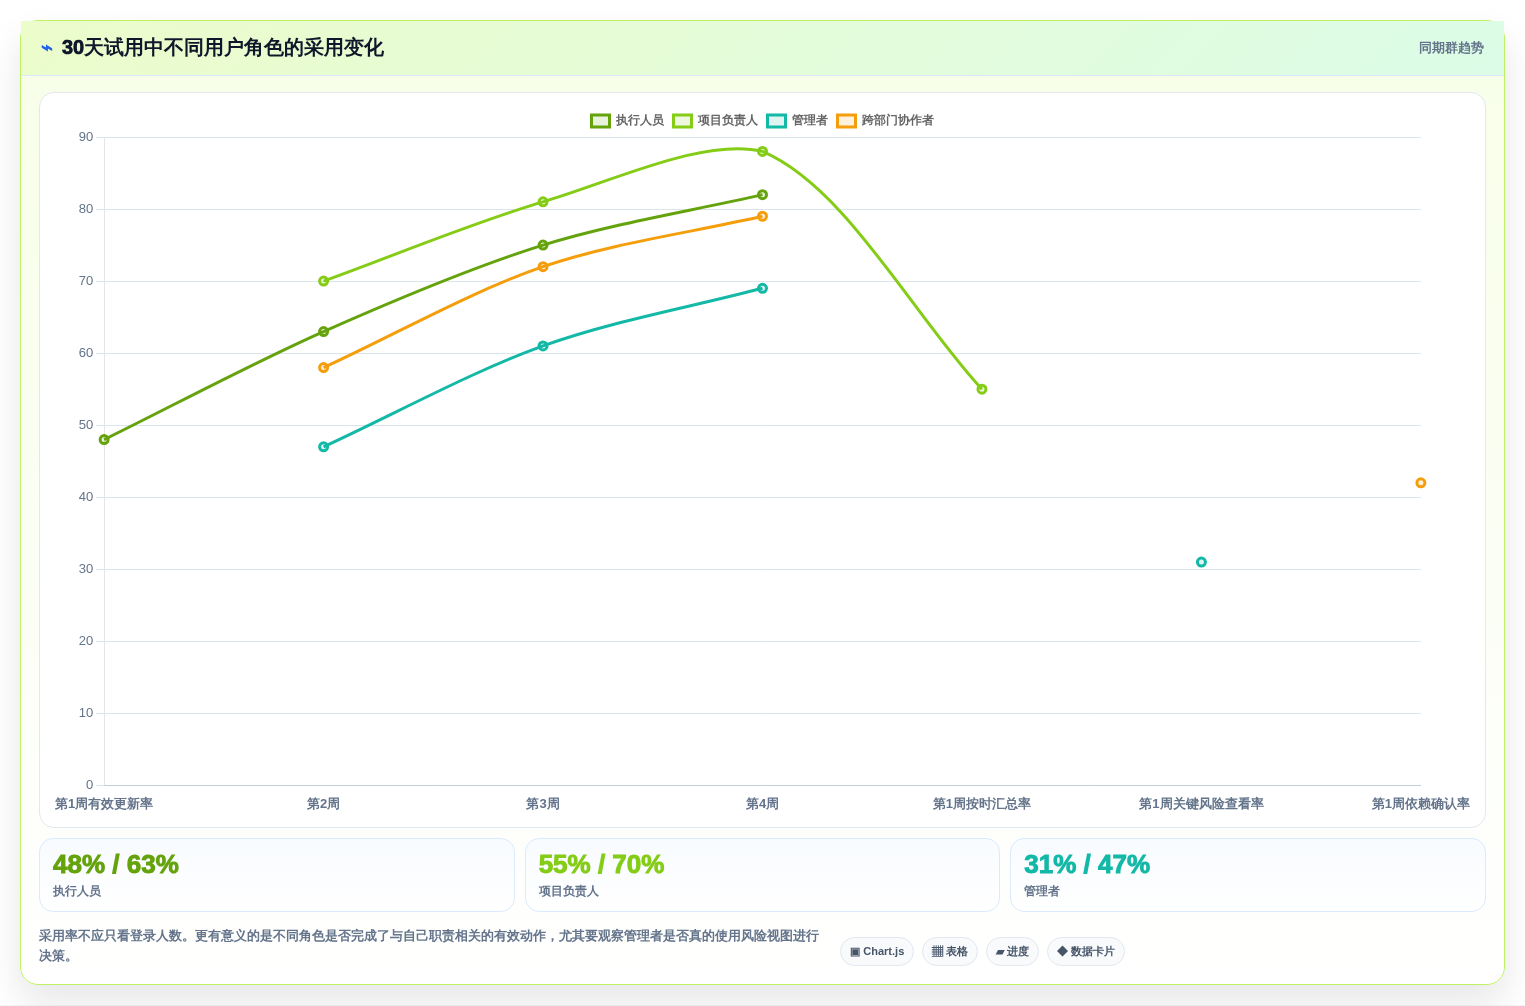Screen dimensions: 1525x1006
Task: Click the 50 y-axis tick label
Action: [x=86, y=425]
